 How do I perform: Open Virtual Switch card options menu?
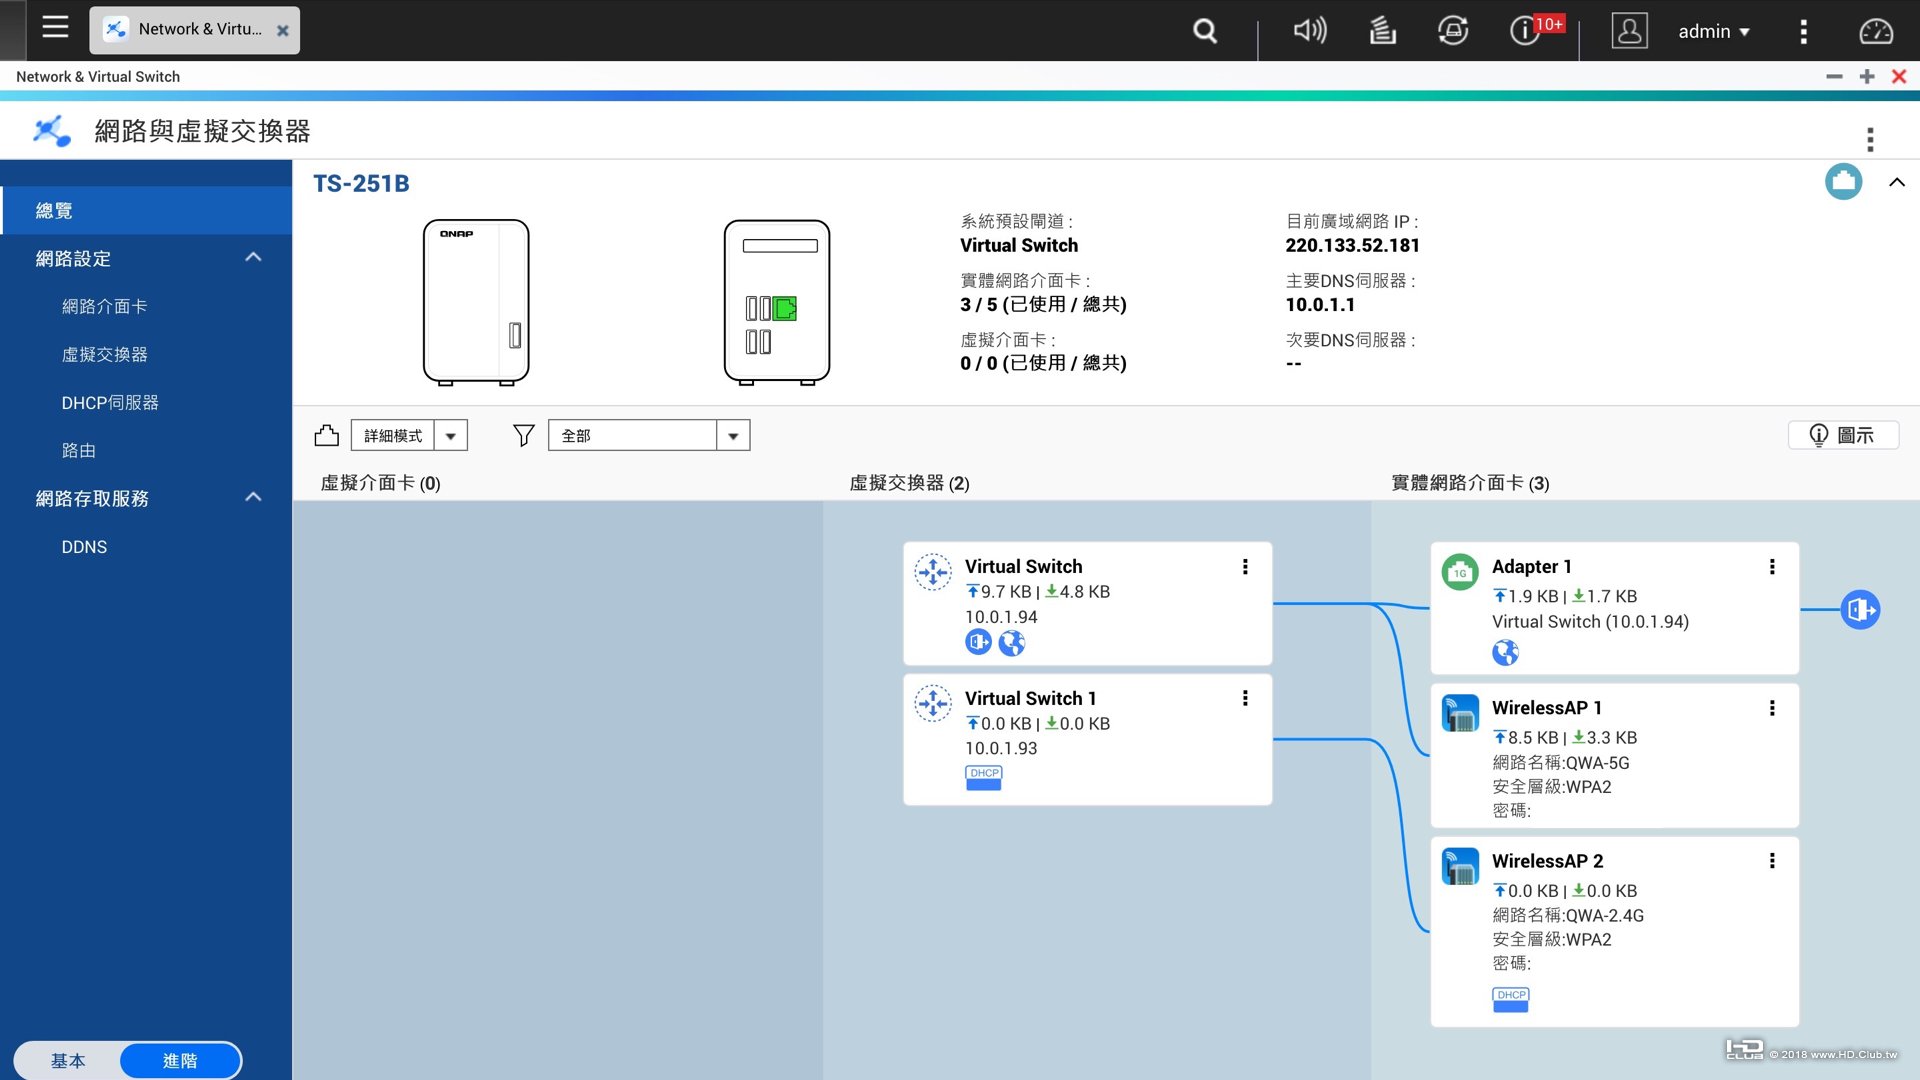point(1245,567)
